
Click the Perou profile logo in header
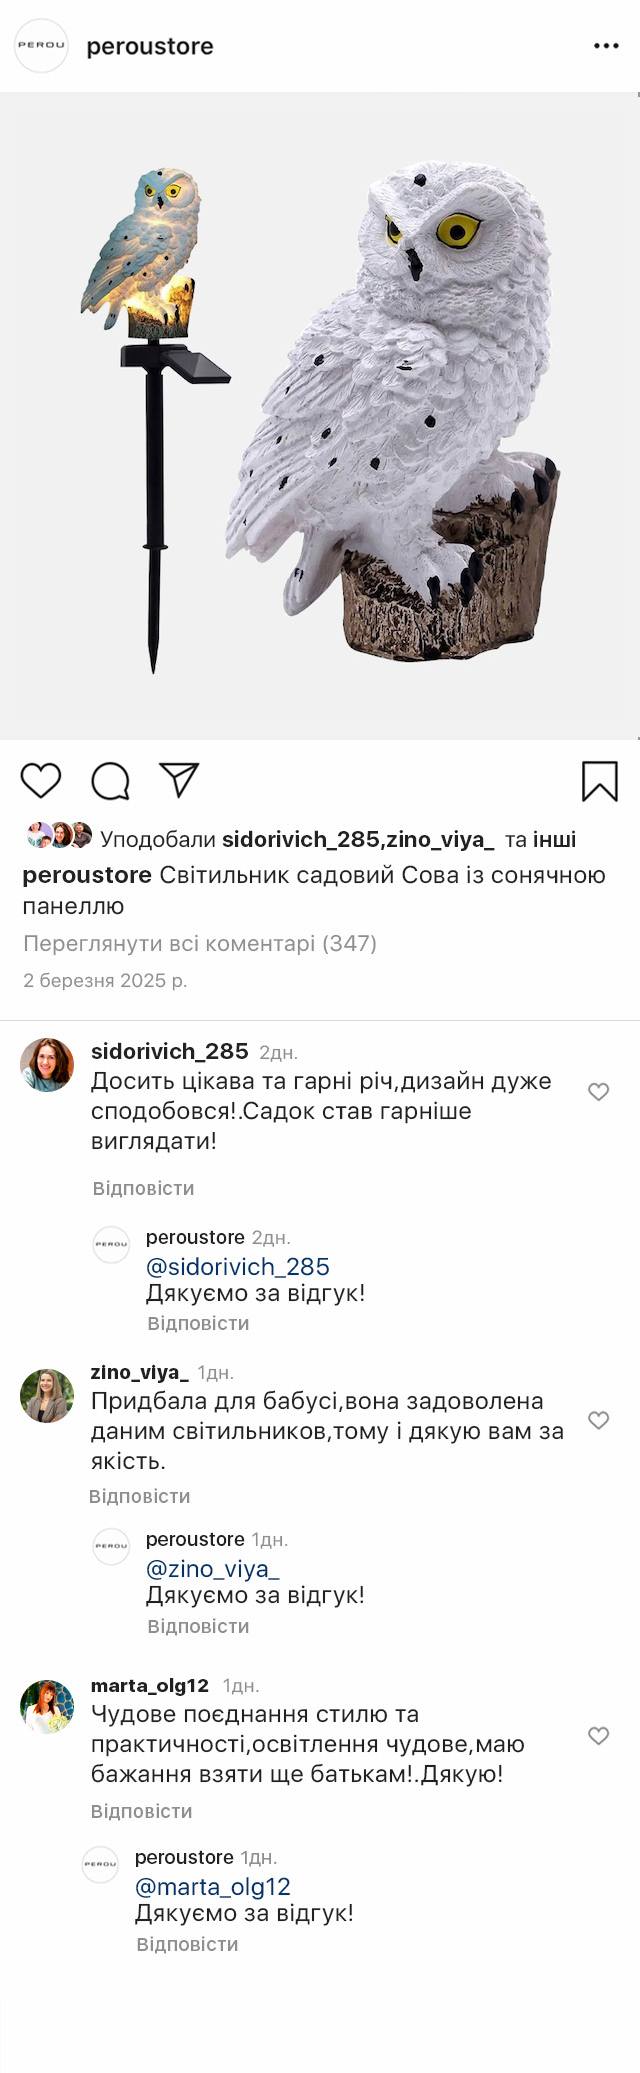pyautogui.click(x=41, y=46)
